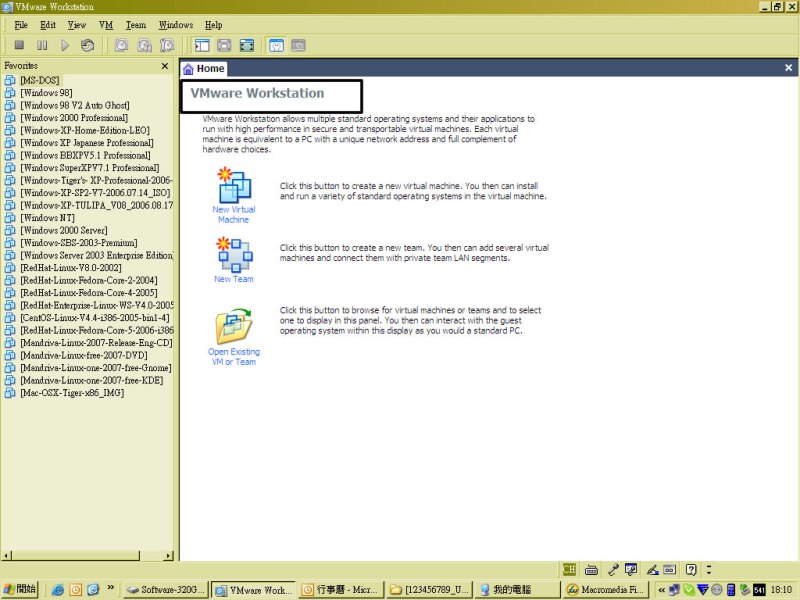The width and height of the screenshot is (800, 600).
Task: Select [Windows BBXPV5.1 Professional] favorite
Action: coord(86,155)
